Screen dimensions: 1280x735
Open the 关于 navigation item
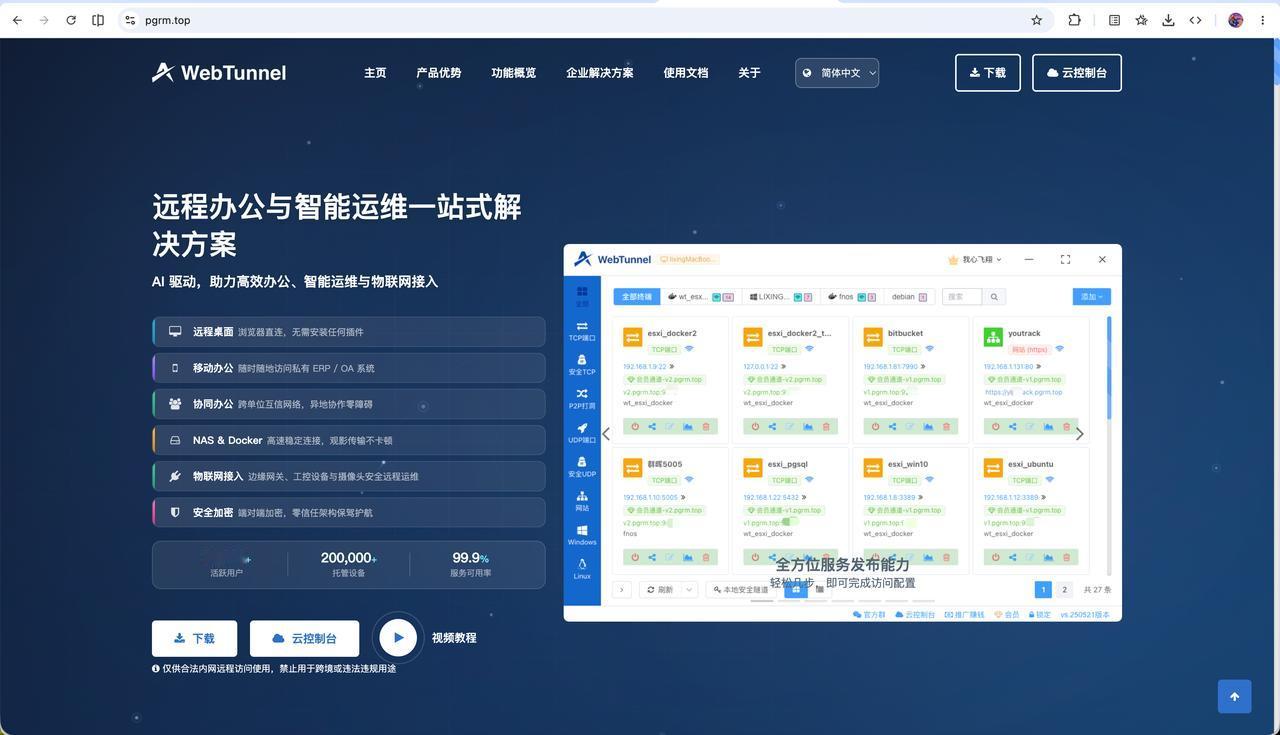[750, 73]
